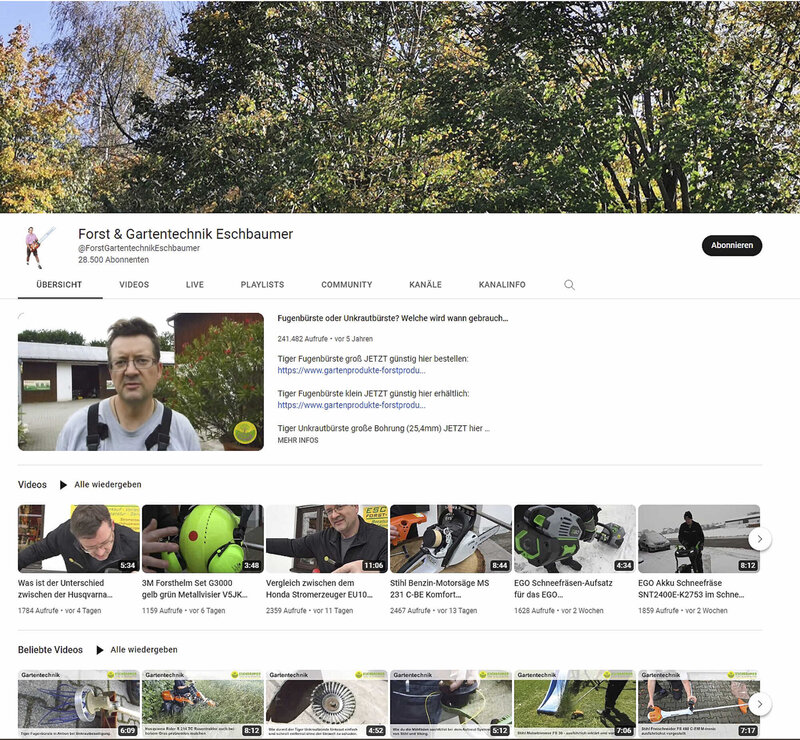Play the featured video thumbnail with man
The image size is (800, 740).
tap(141, 382)
